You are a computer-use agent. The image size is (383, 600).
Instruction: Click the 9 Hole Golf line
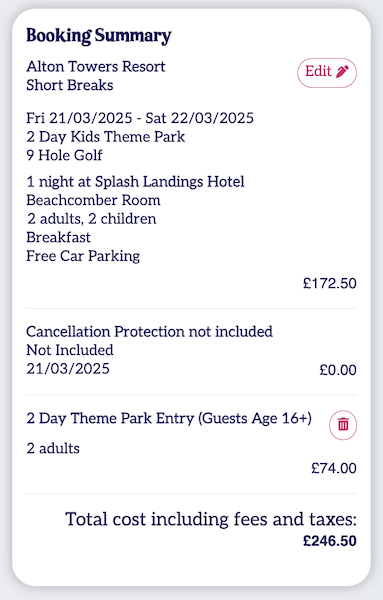pyautogui.click(x=64, y=155)
